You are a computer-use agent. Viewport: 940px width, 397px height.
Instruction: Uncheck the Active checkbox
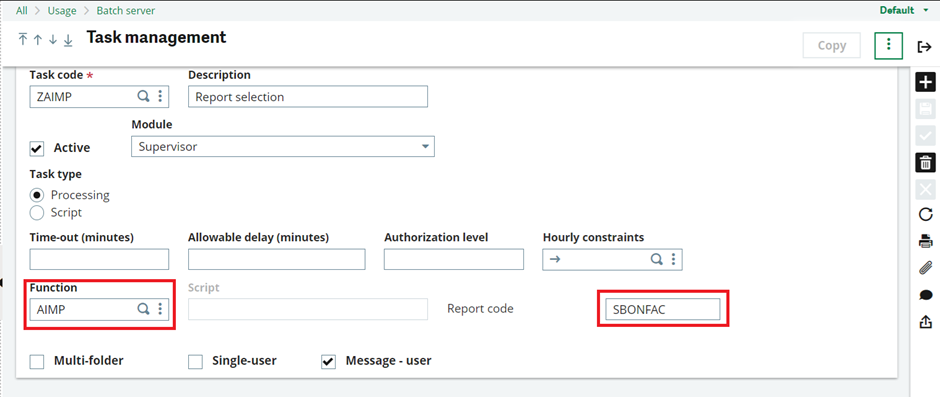click(x=37, y=148)
